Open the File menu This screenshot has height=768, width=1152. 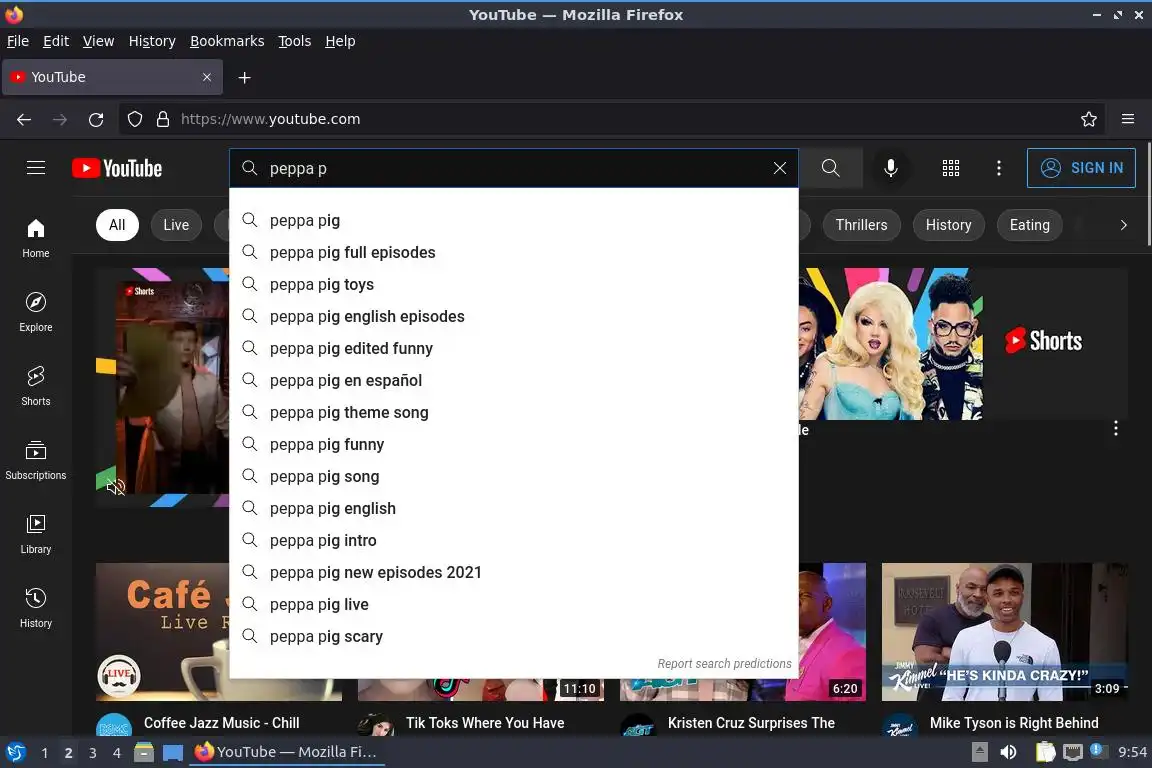[x=18, y=41]
